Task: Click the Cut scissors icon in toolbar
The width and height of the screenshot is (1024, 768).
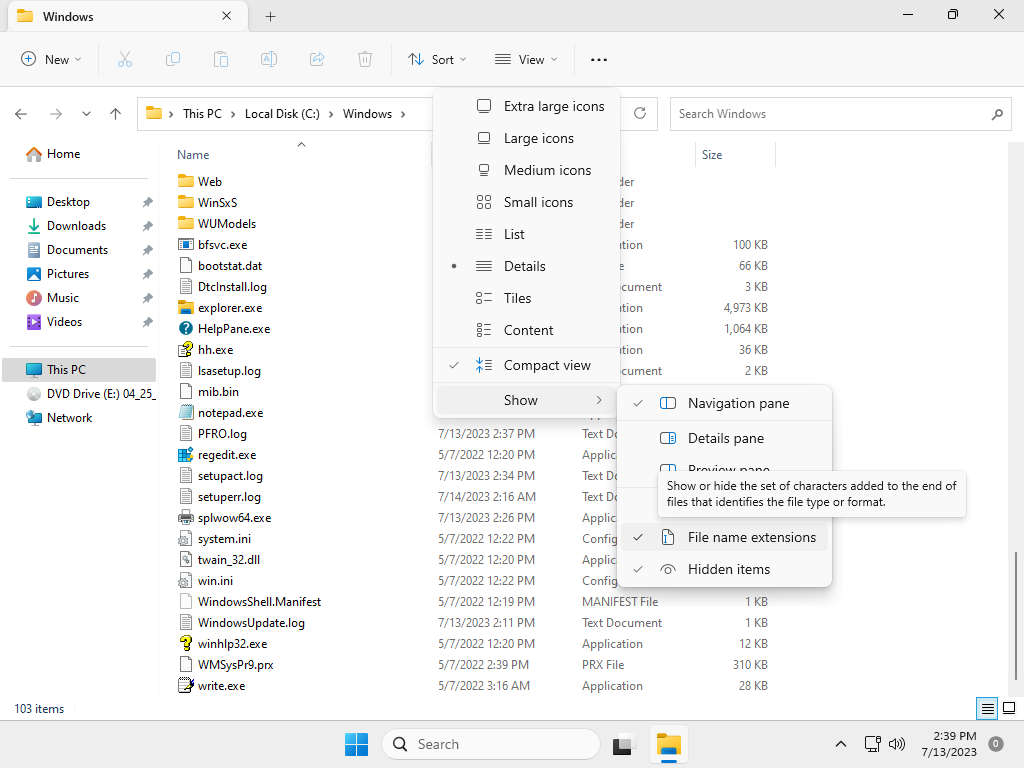Action: pos(125,59)
